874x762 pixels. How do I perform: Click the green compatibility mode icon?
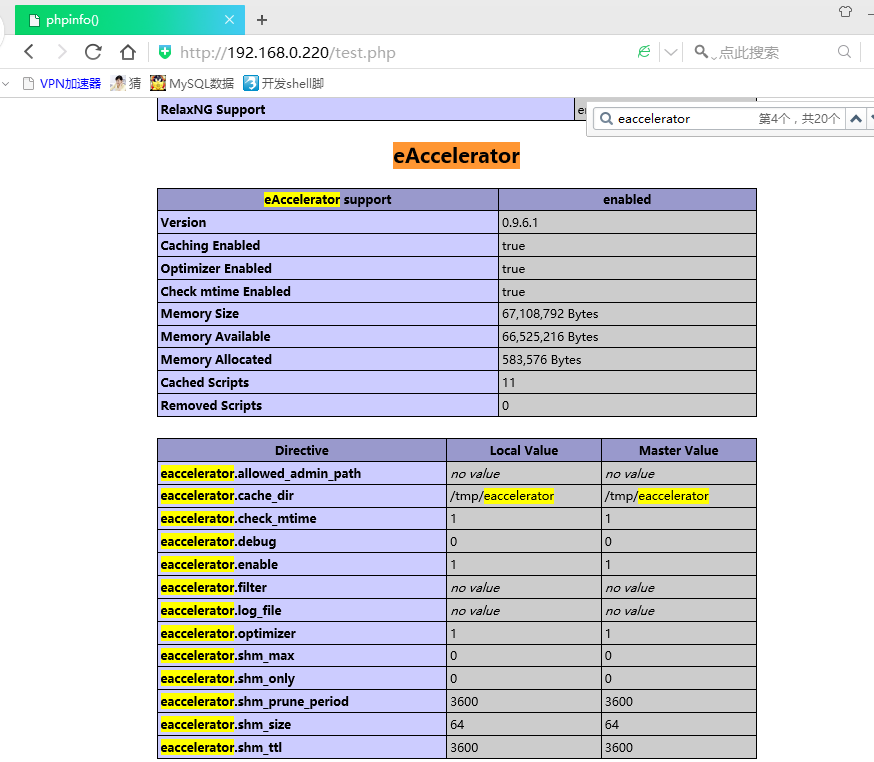click(x=644, y=52)
